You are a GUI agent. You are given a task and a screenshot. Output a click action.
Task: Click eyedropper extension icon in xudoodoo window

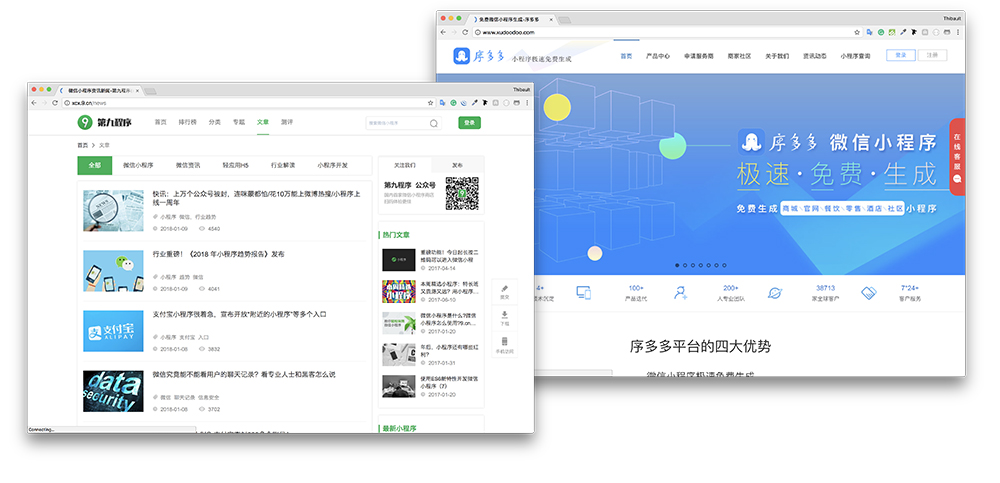click(903, 32)
